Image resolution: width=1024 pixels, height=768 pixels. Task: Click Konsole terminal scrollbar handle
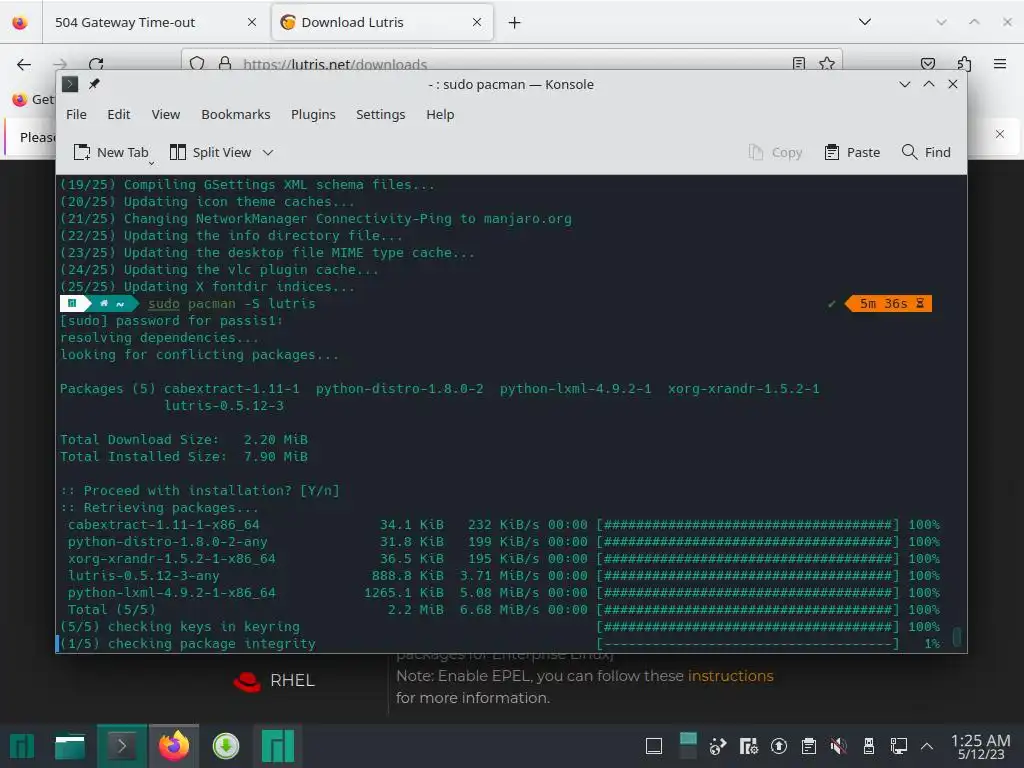pyautogui.click(x=957, y=636)
